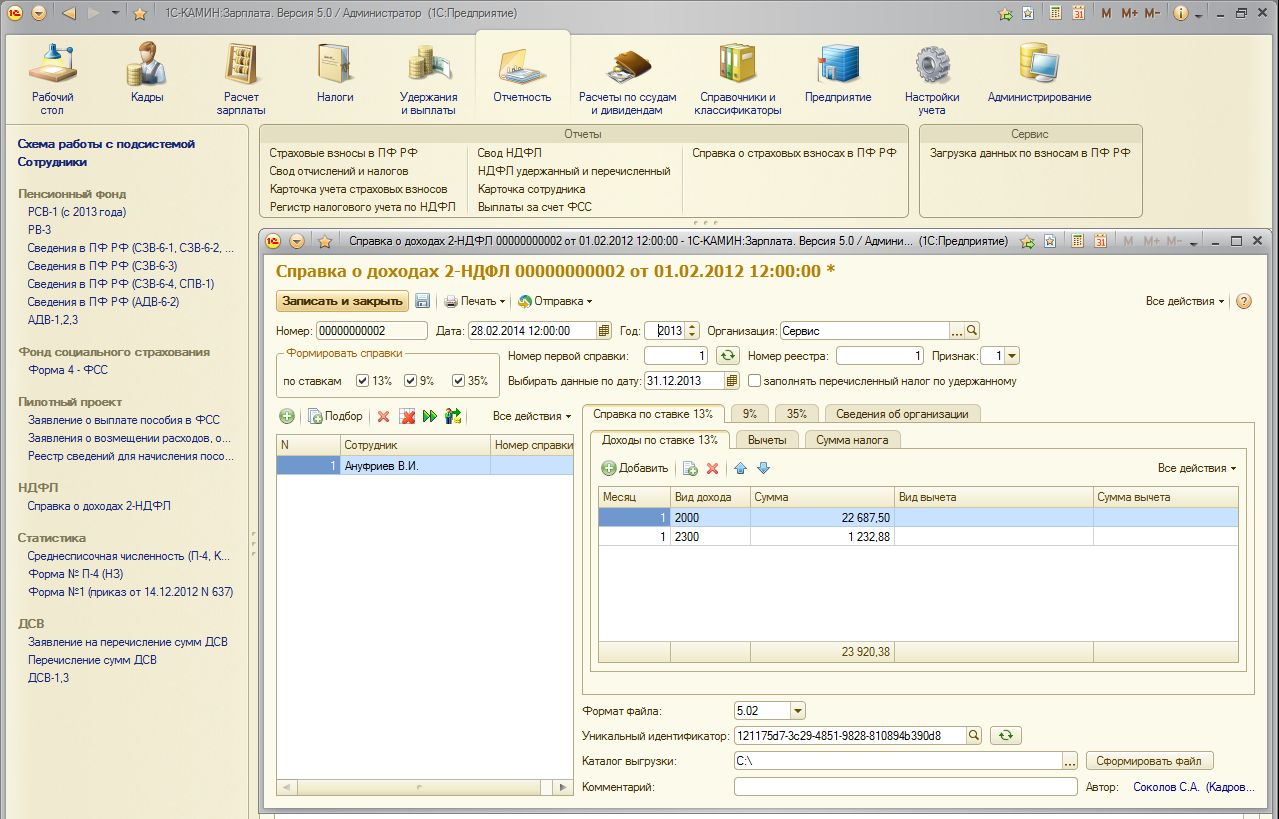Toggle the 13% rate checkbox

click(x=363, y=381)
